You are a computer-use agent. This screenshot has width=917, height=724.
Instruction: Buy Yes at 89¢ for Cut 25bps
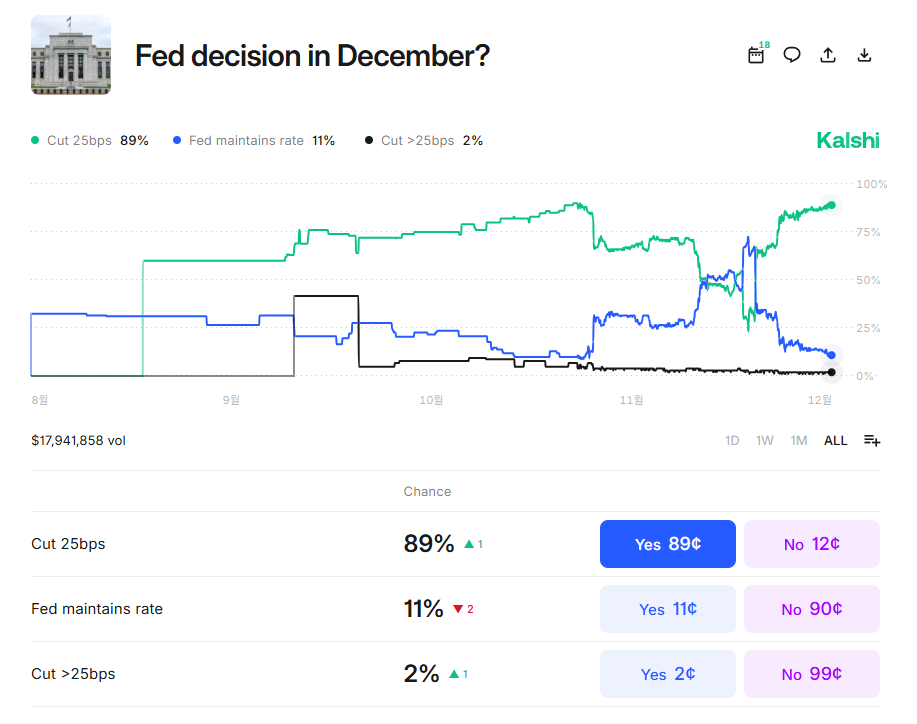pos(667,543)
